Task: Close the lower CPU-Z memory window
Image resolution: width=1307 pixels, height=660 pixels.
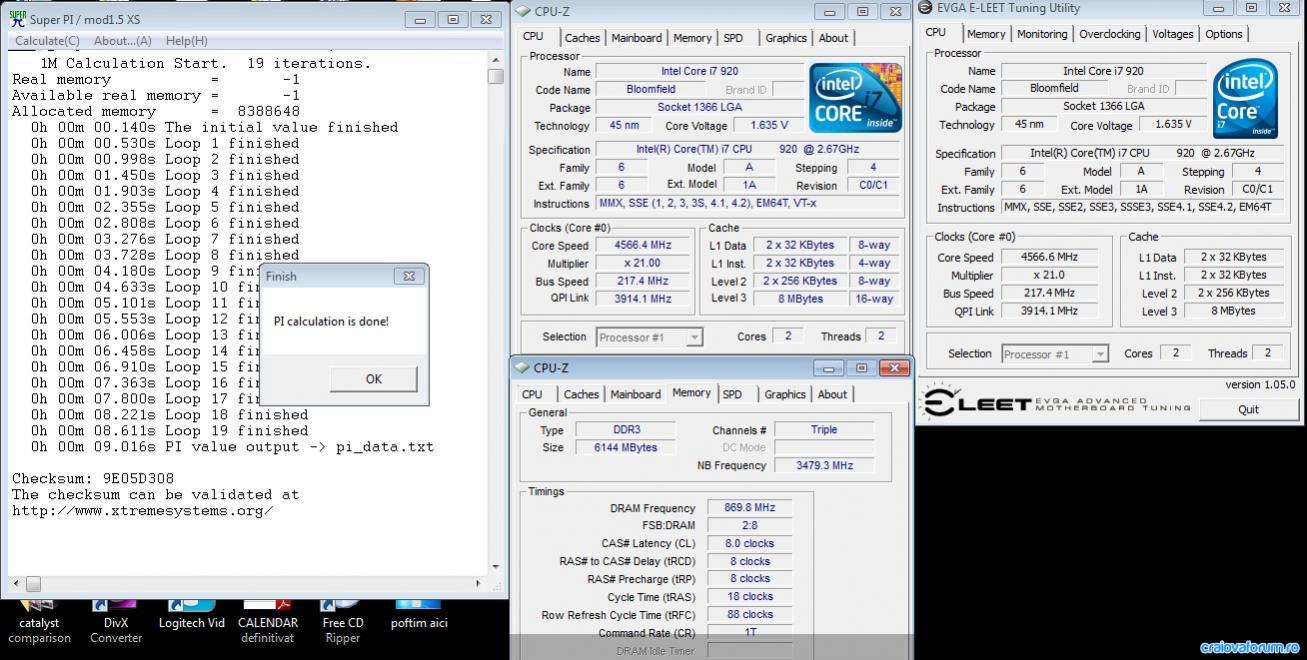Action: tap(893, 368)
